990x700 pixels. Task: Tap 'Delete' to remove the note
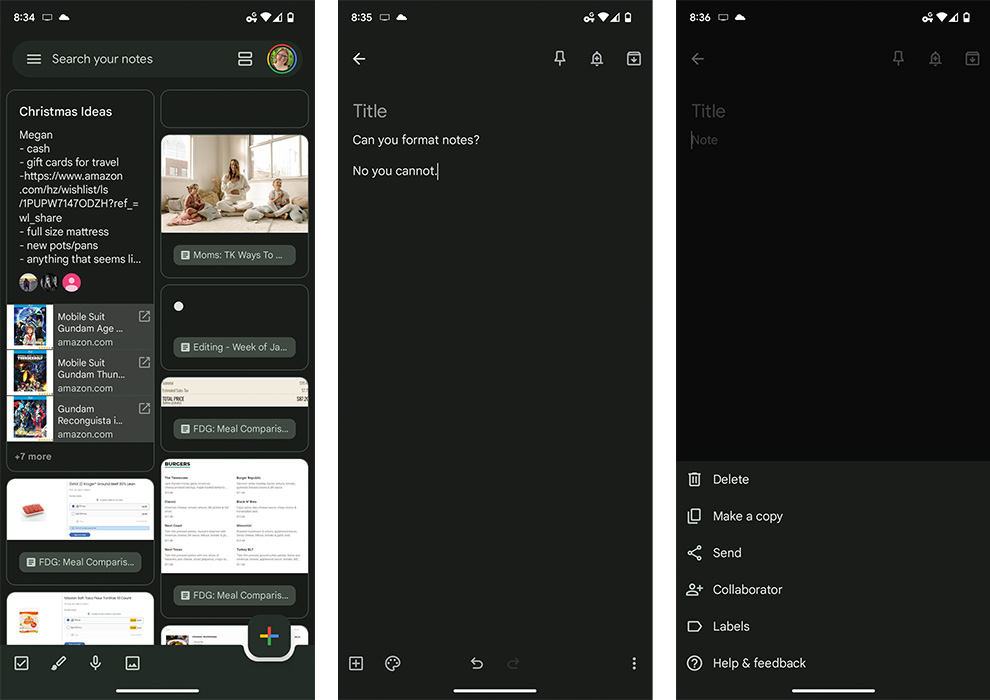point(728,479)
